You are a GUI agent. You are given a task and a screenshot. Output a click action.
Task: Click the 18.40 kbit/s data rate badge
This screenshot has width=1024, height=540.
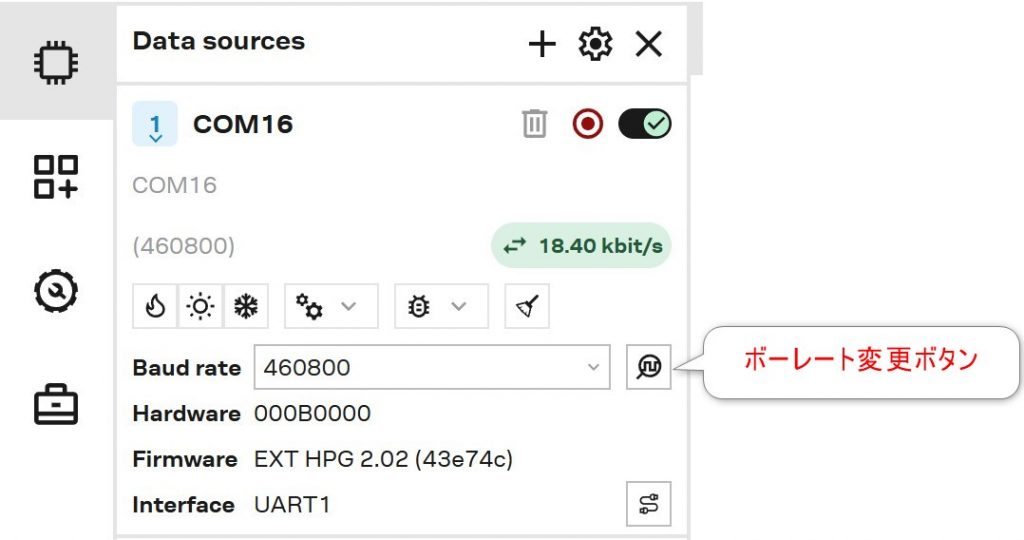click(x=581, y=245)
